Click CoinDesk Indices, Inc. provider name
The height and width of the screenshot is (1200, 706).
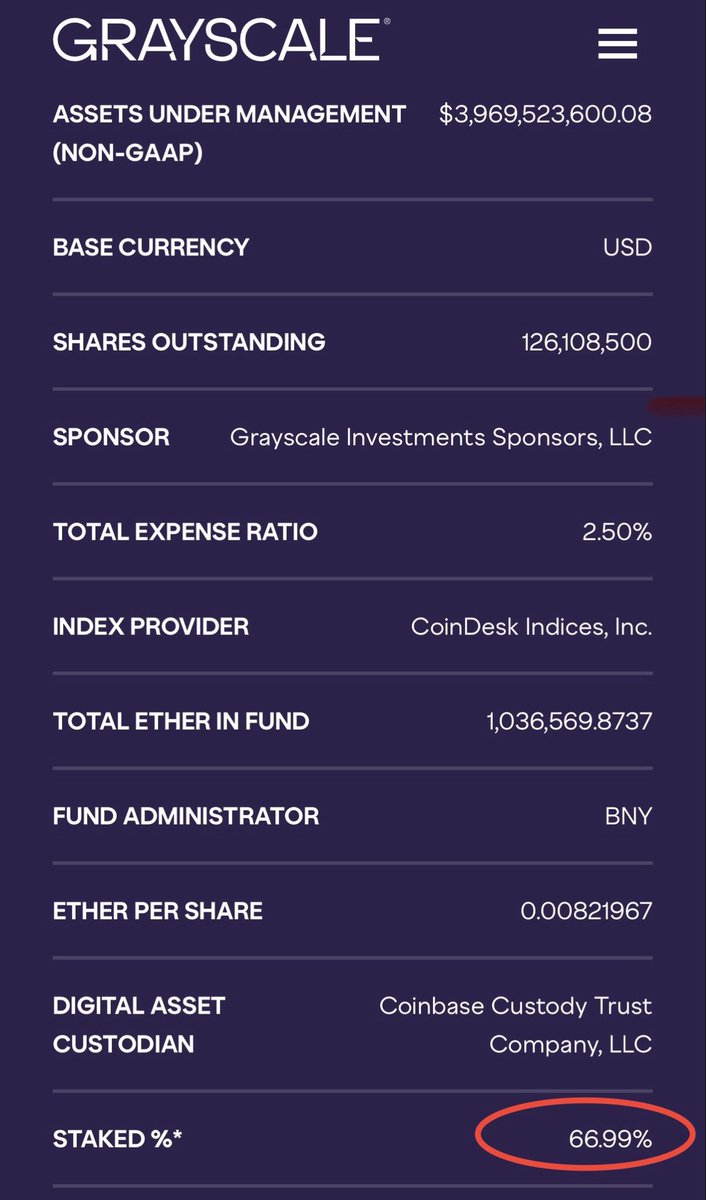(531, 627)
